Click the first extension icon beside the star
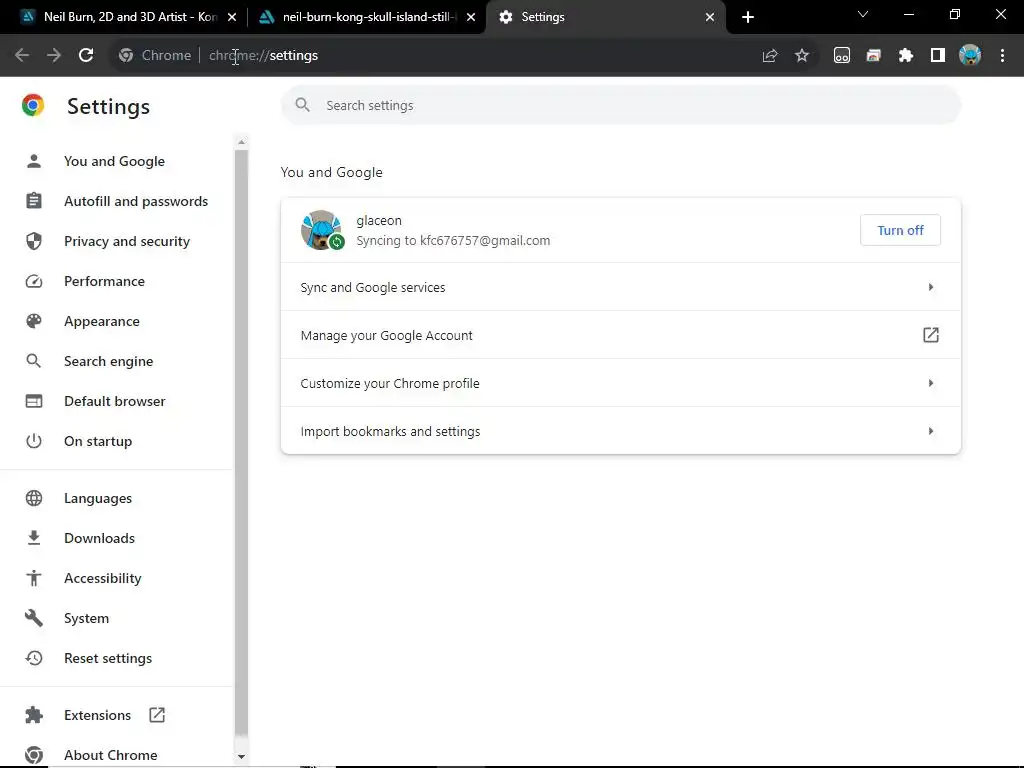 pyautogui.click(x=842, y=56)
